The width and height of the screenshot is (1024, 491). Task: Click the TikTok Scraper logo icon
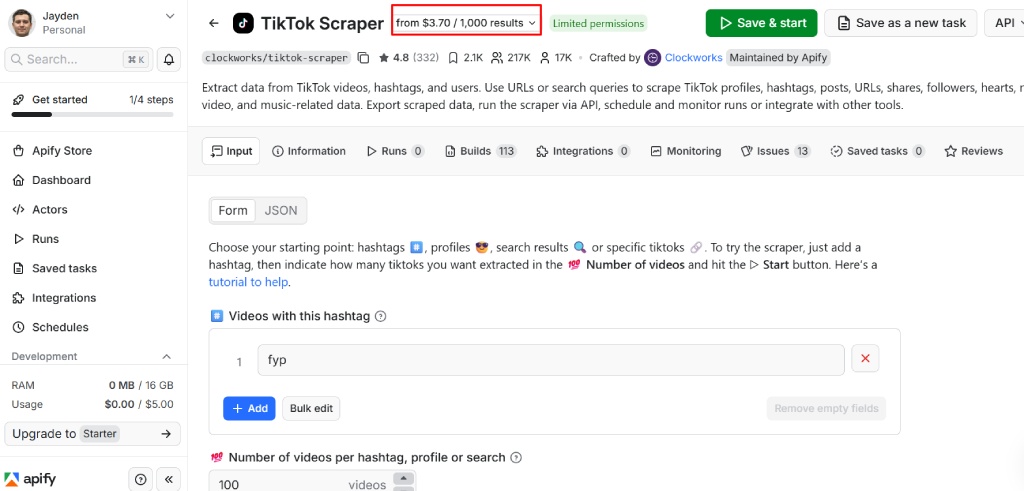coord(243,24)
